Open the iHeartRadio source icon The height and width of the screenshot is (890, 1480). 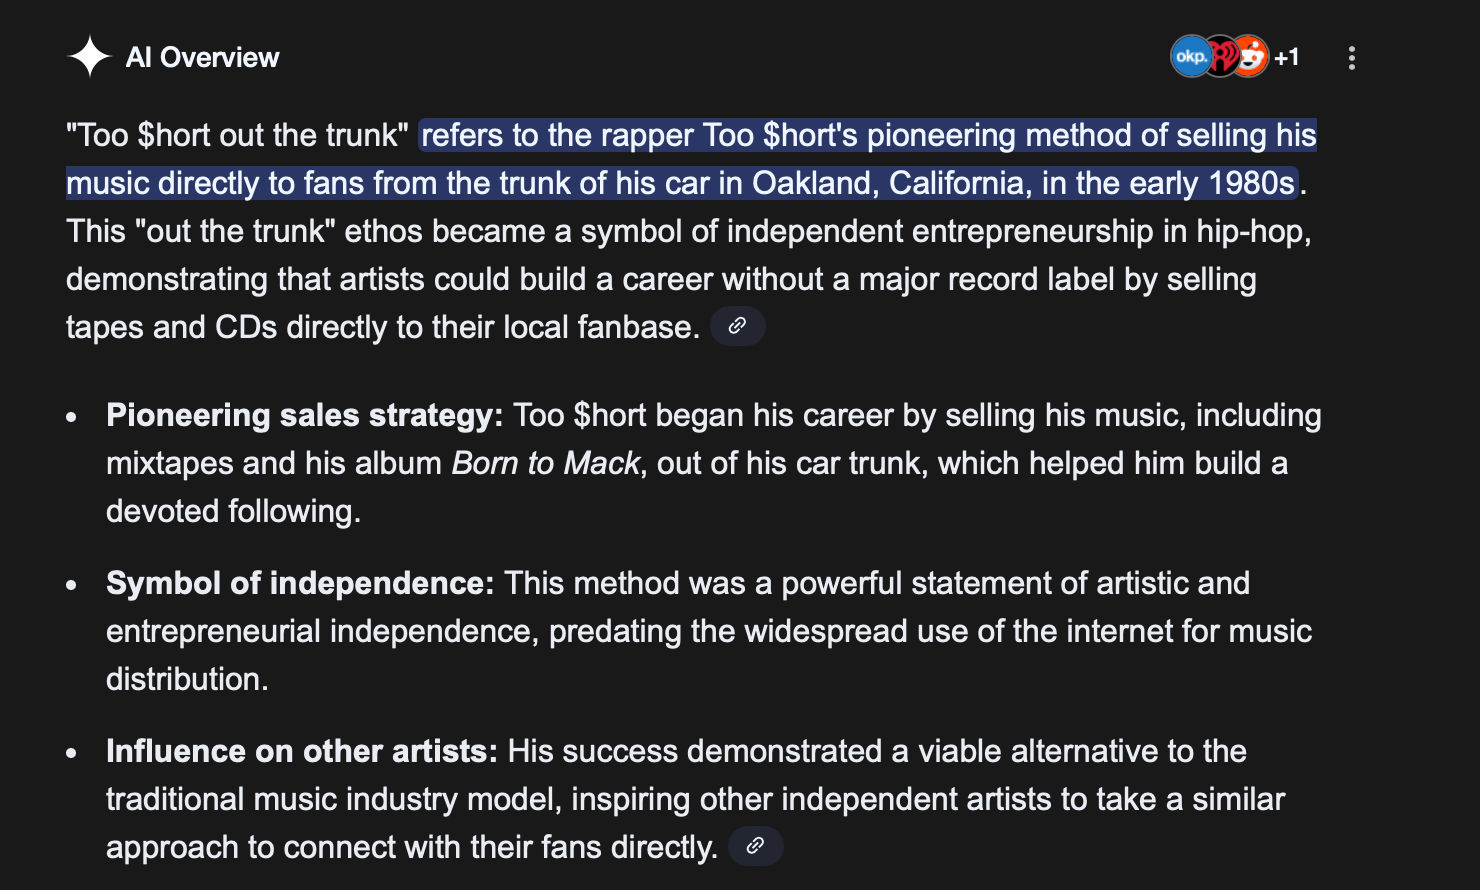coord(1221,57)
